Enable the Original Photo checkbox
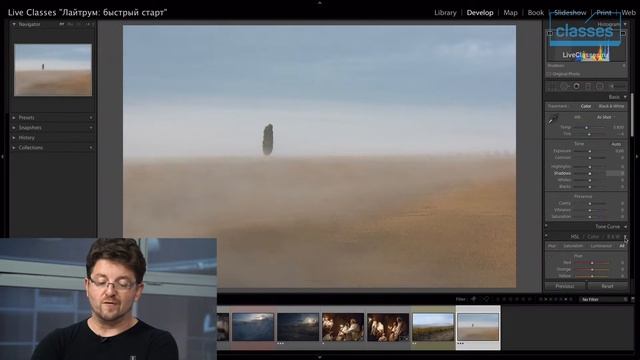The width and height of the screenshot is (640, 360). (x=549, y=74)
